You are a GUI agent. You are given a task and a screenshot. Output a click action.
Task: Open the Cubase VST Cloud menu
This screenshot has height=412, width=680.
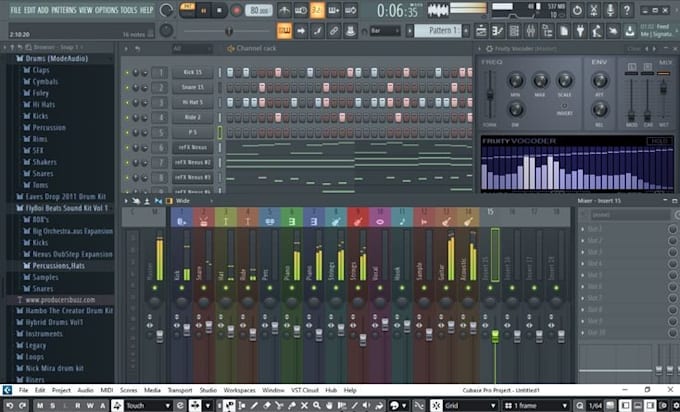coord(305,390)
